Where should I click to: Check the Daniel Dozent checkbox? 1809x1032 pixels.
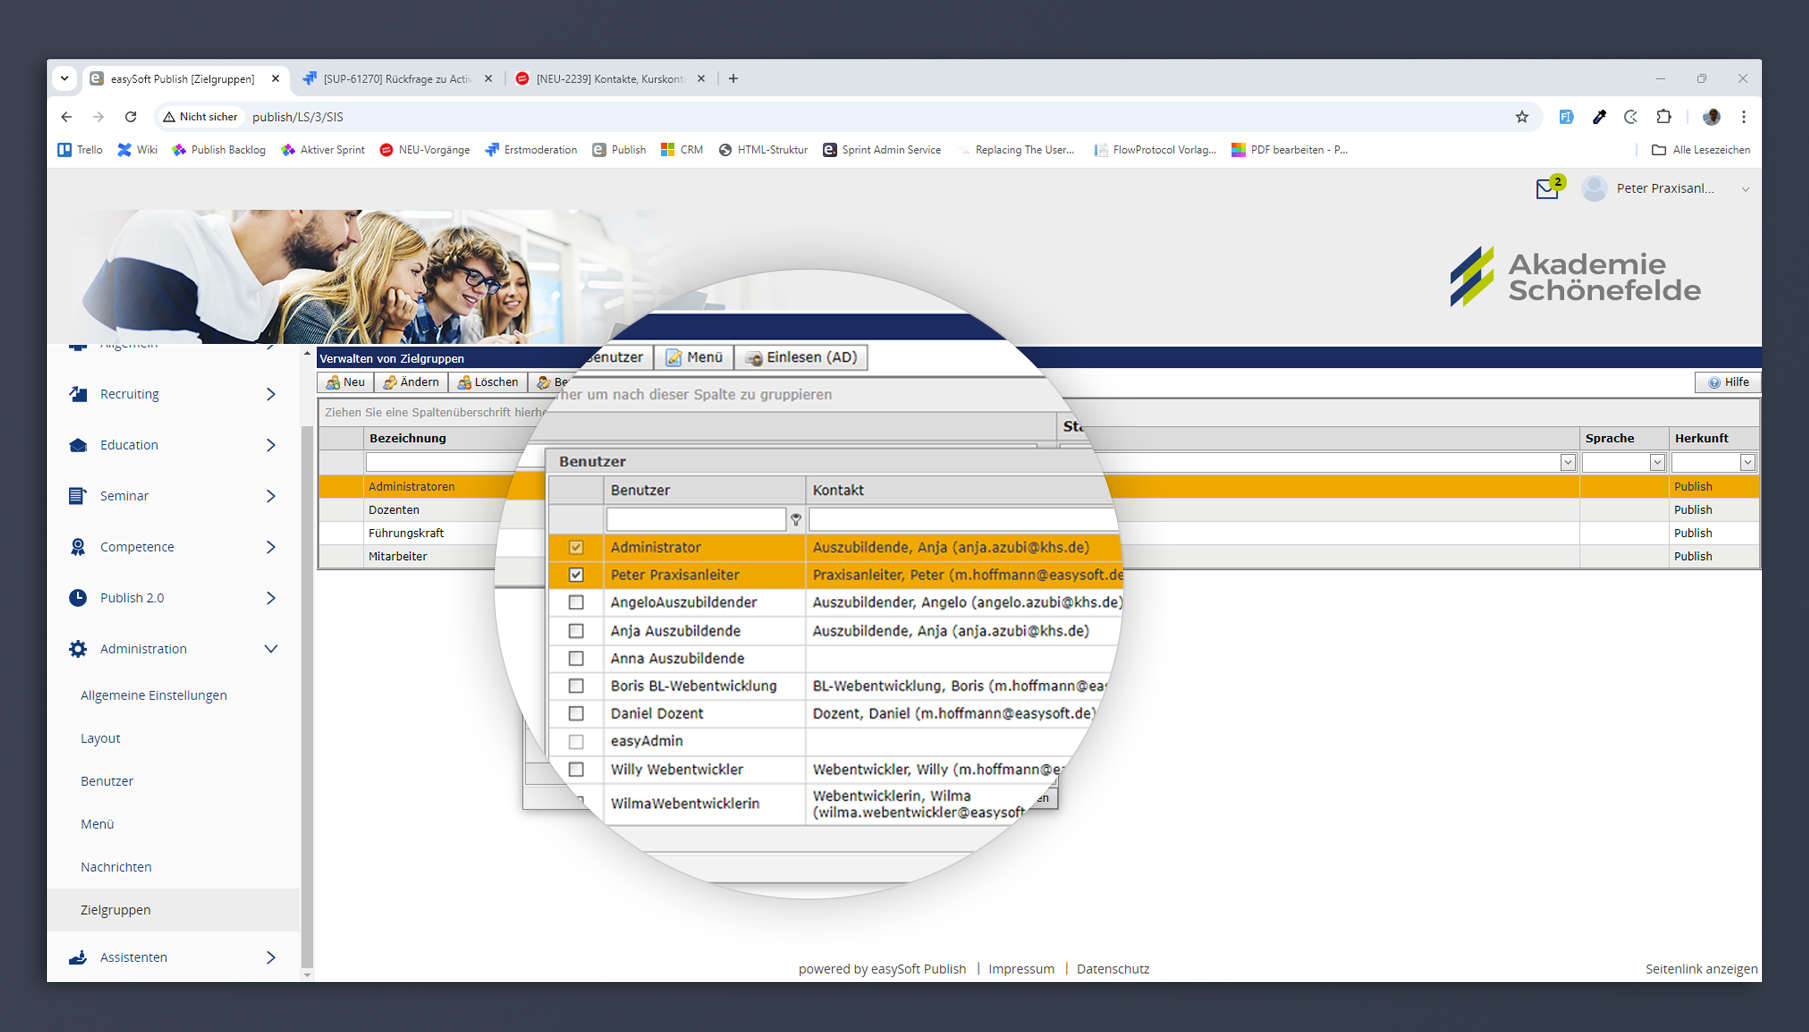576,713
